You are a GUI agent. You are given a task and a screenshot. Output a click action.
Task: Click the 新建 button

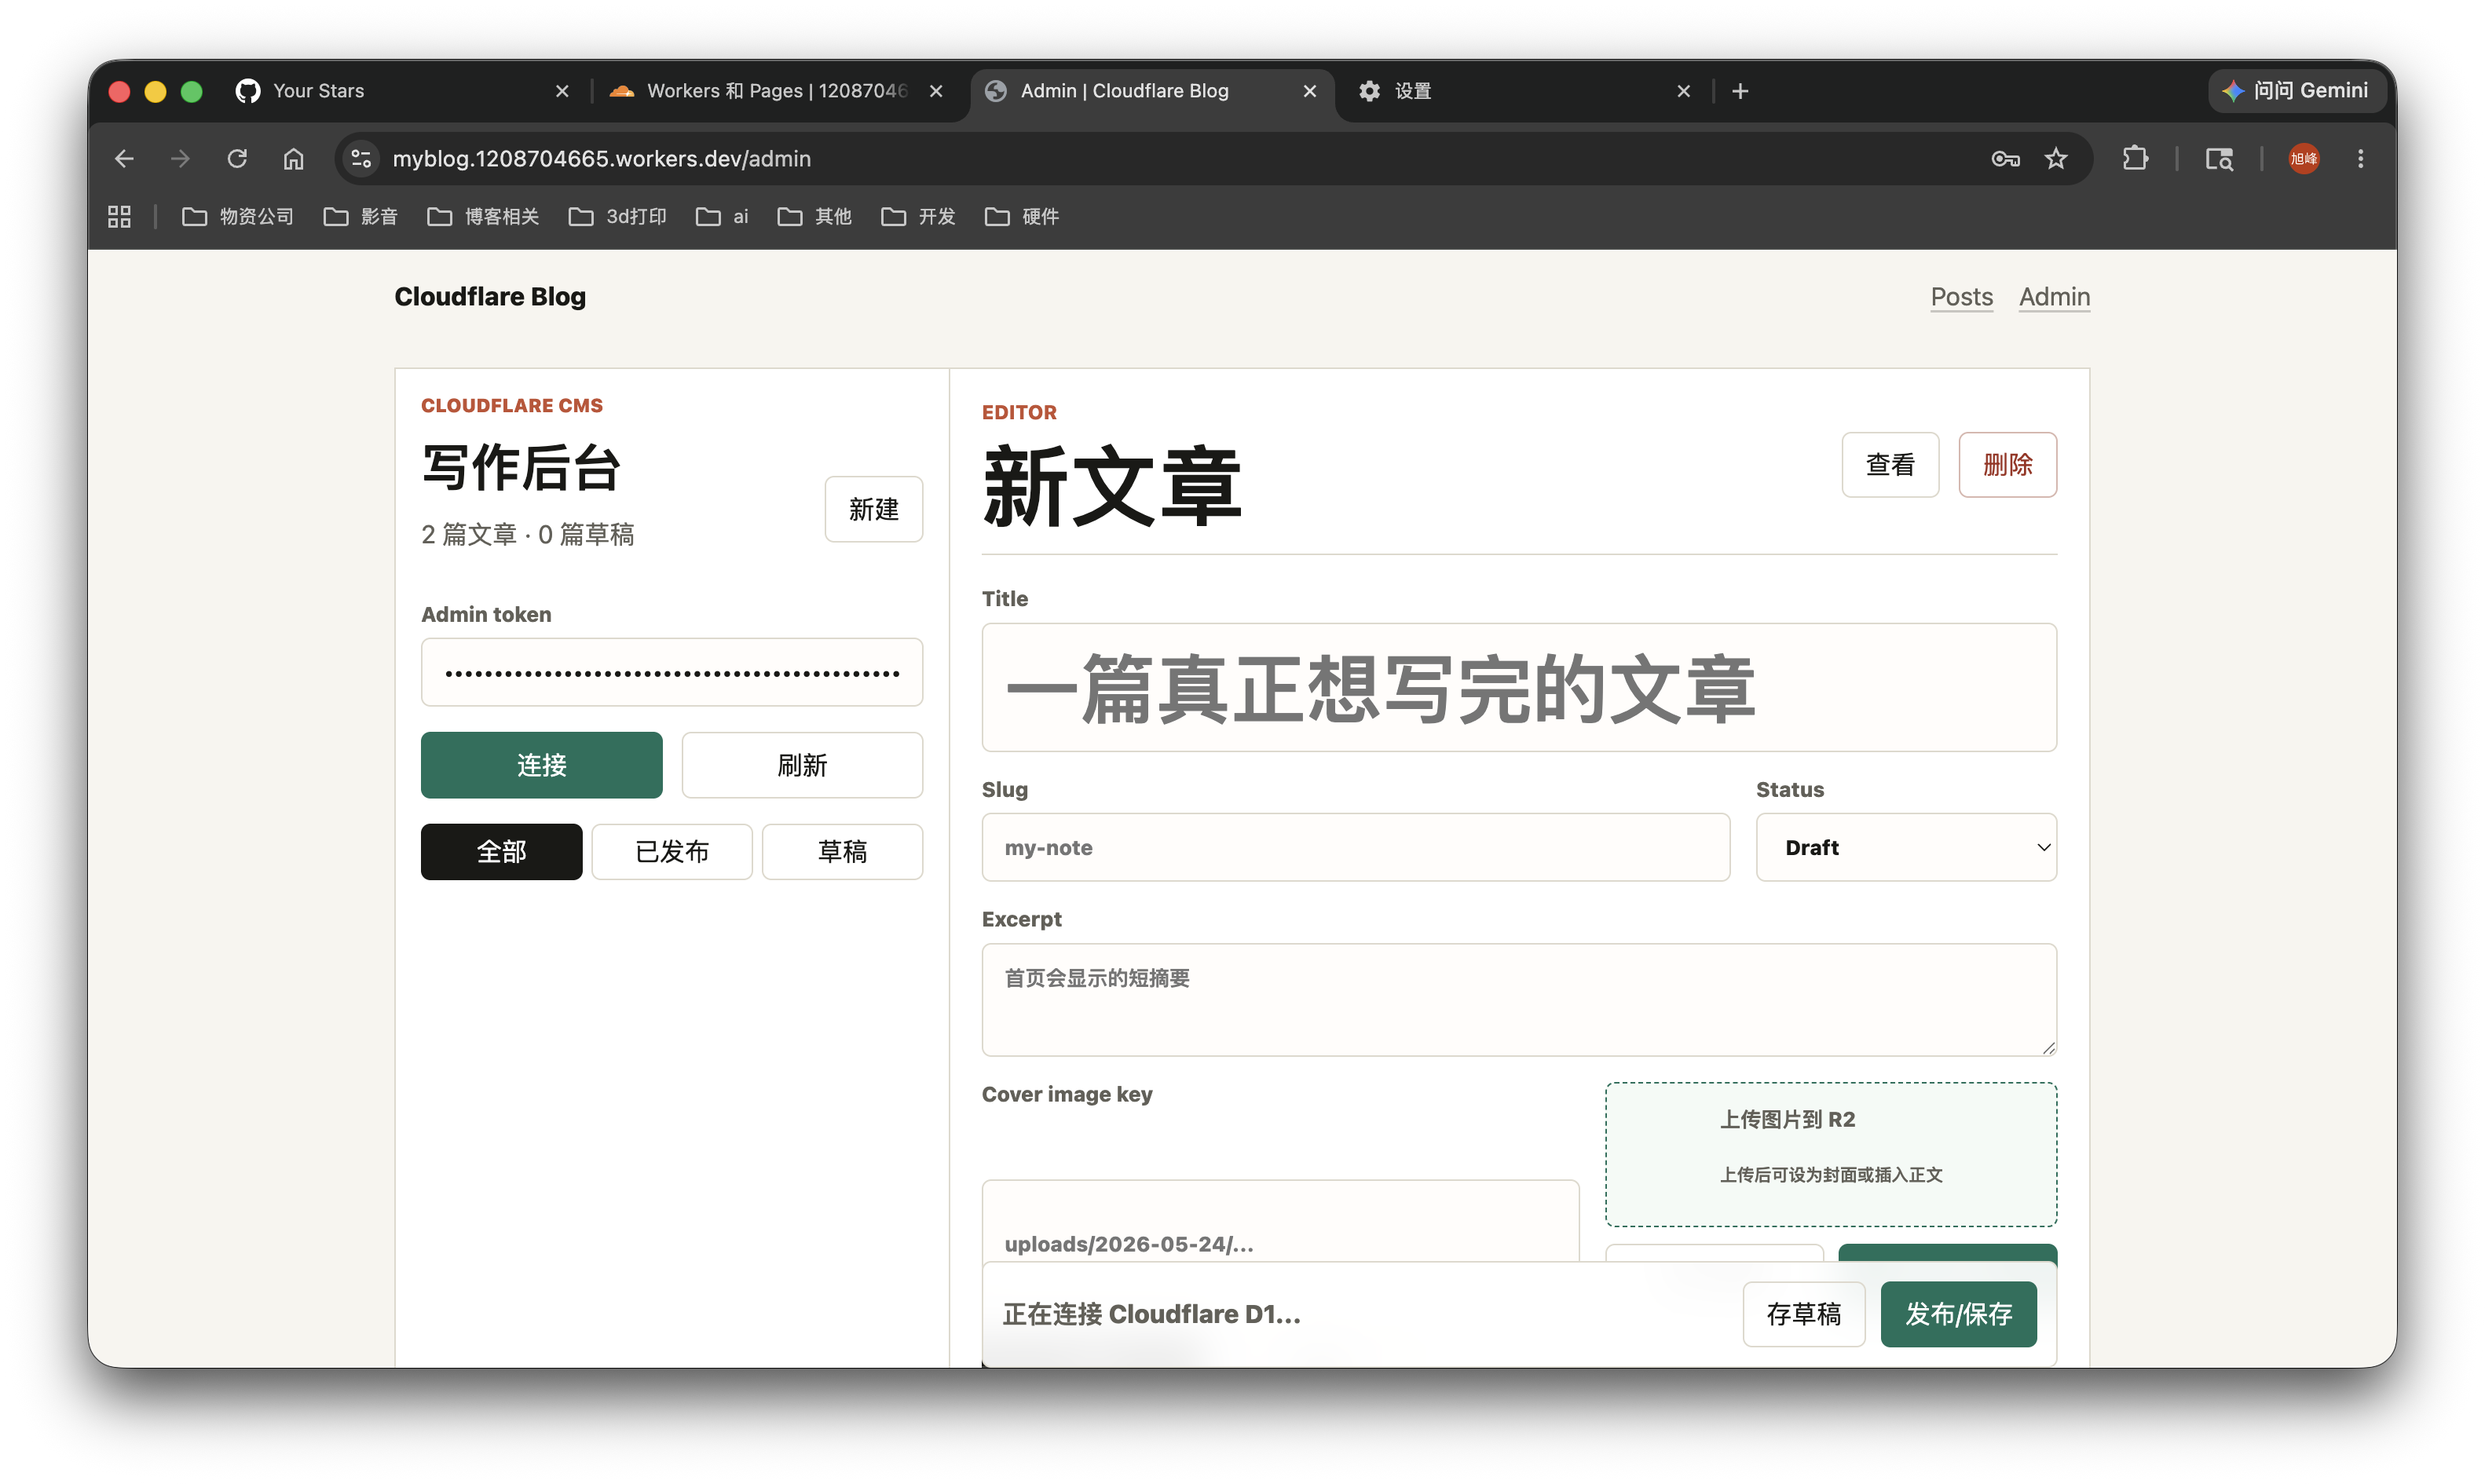[x=874, y=510]
